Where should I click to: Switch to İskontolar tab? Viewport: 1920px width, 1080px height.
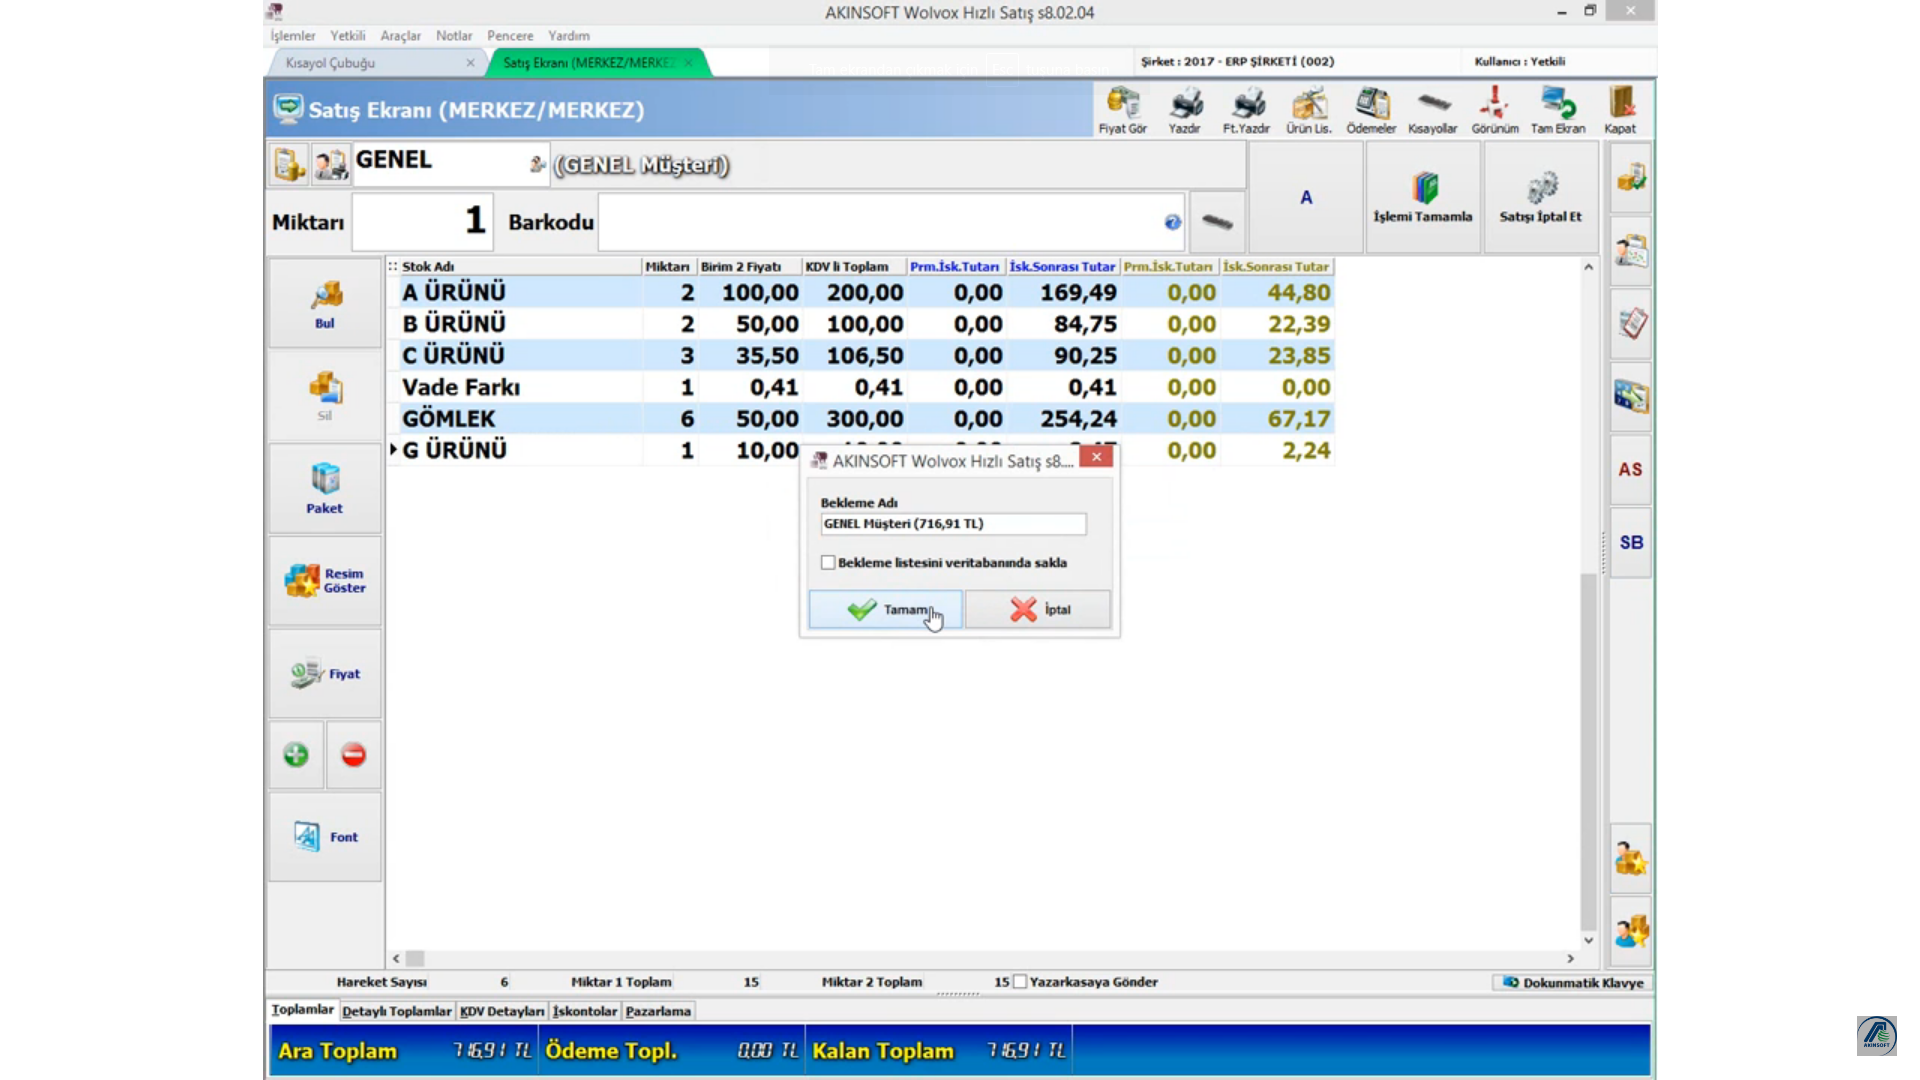coord(585,1011)
